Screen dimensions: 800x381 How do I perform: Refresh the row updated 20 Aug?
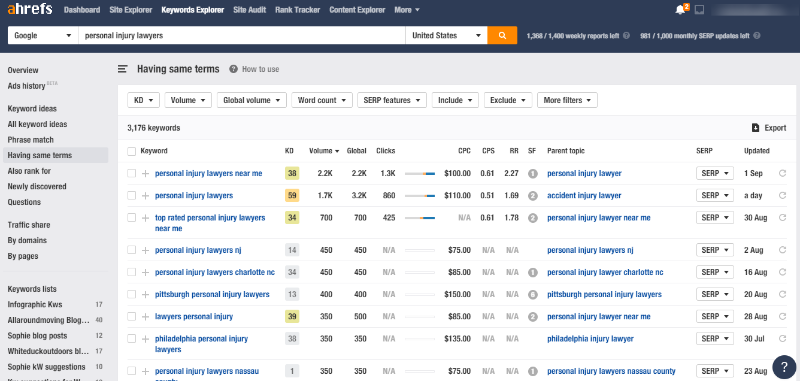tap(782, 294)
